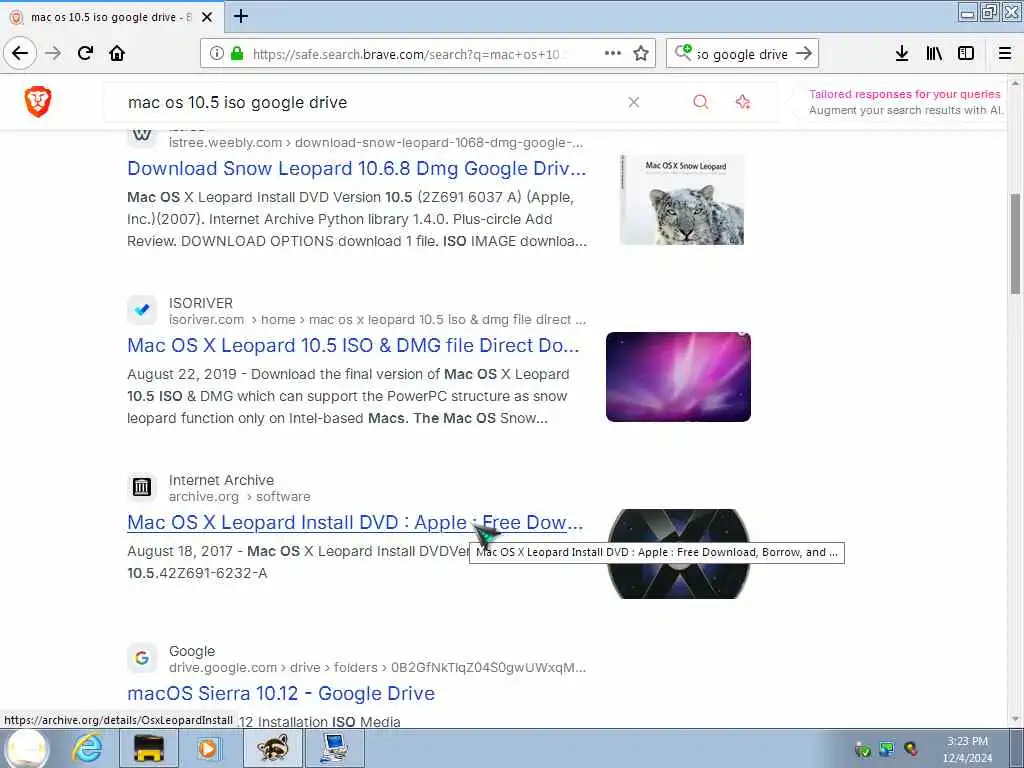Click the Snow Leopard box thumbnail
The height and width of the screenshot is (768, 1024).
681,200
